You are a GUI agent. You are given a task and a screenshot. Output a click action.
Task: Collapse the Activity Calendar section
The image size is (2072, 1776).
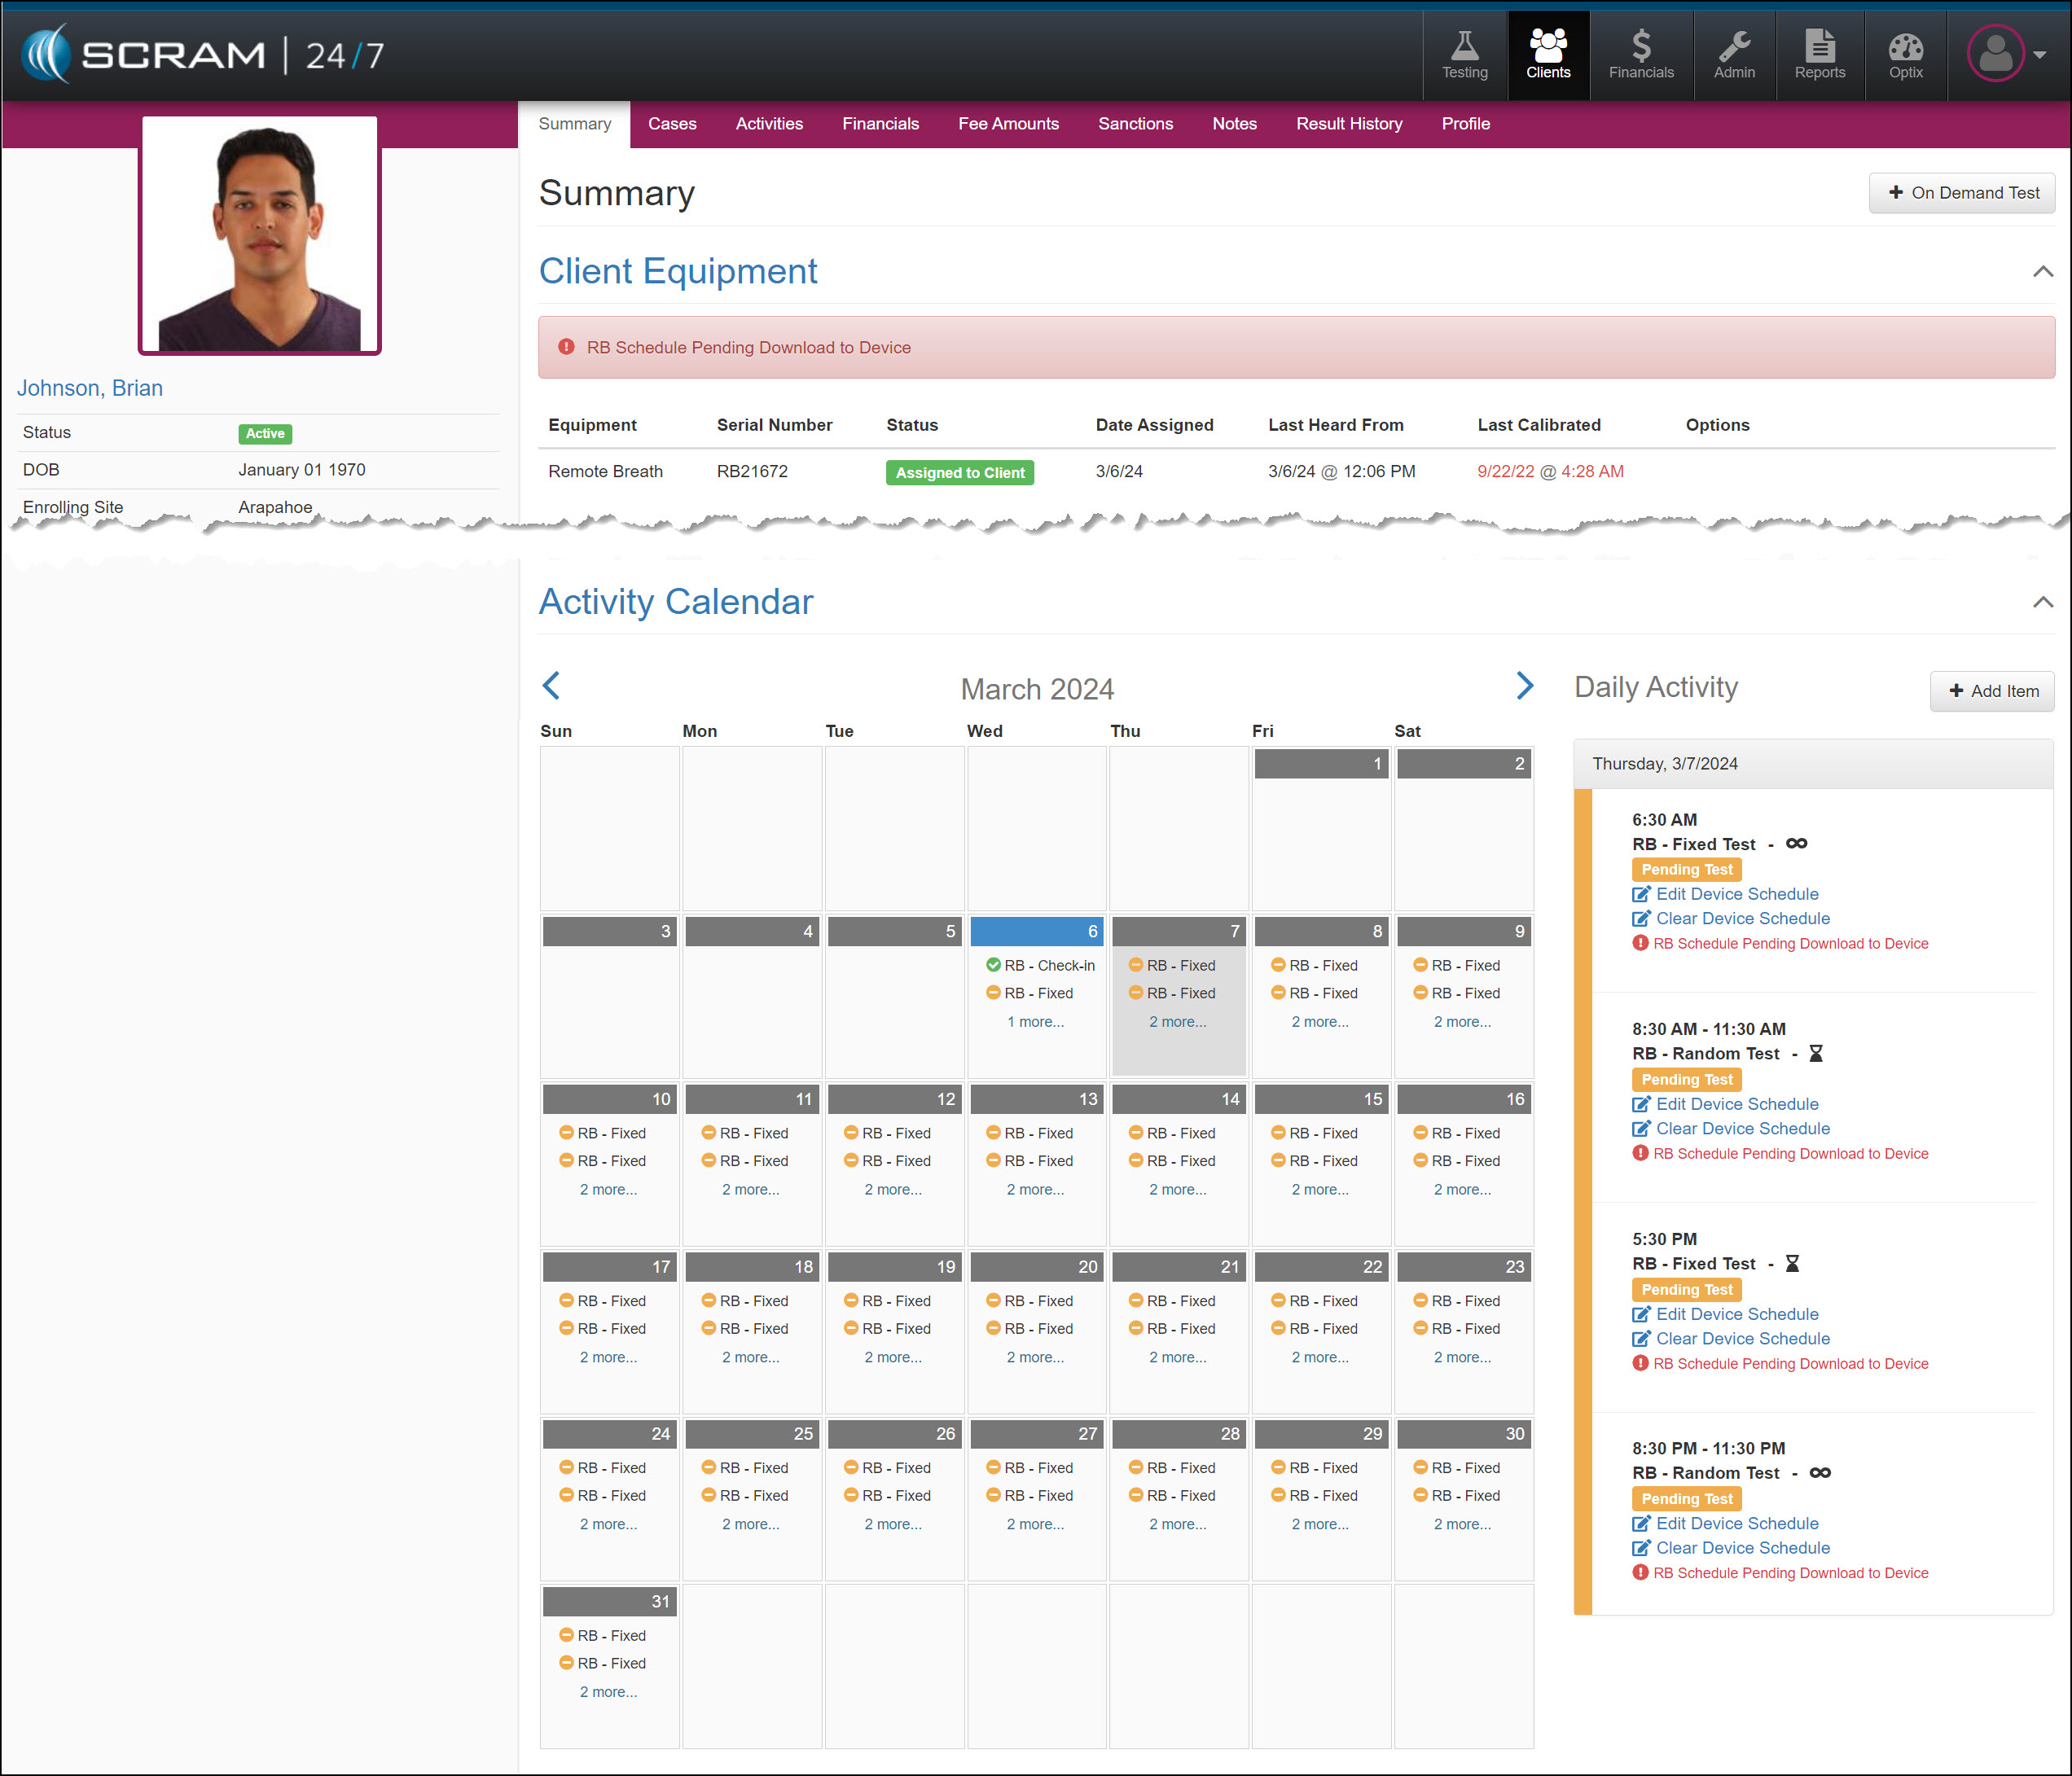coord(2042,602)
